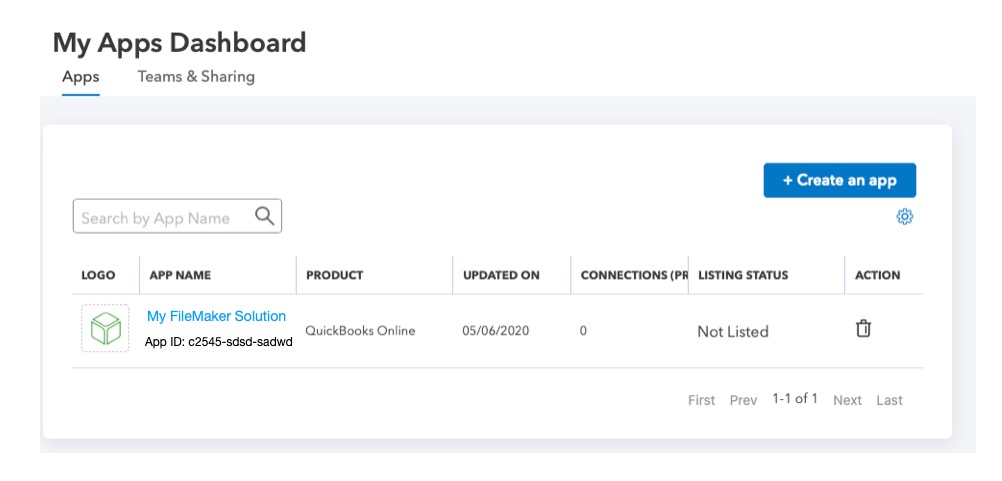Screen dimensions: 1002x481
Task: Delete app using the trash icon
Action: [x=863, y=329]
